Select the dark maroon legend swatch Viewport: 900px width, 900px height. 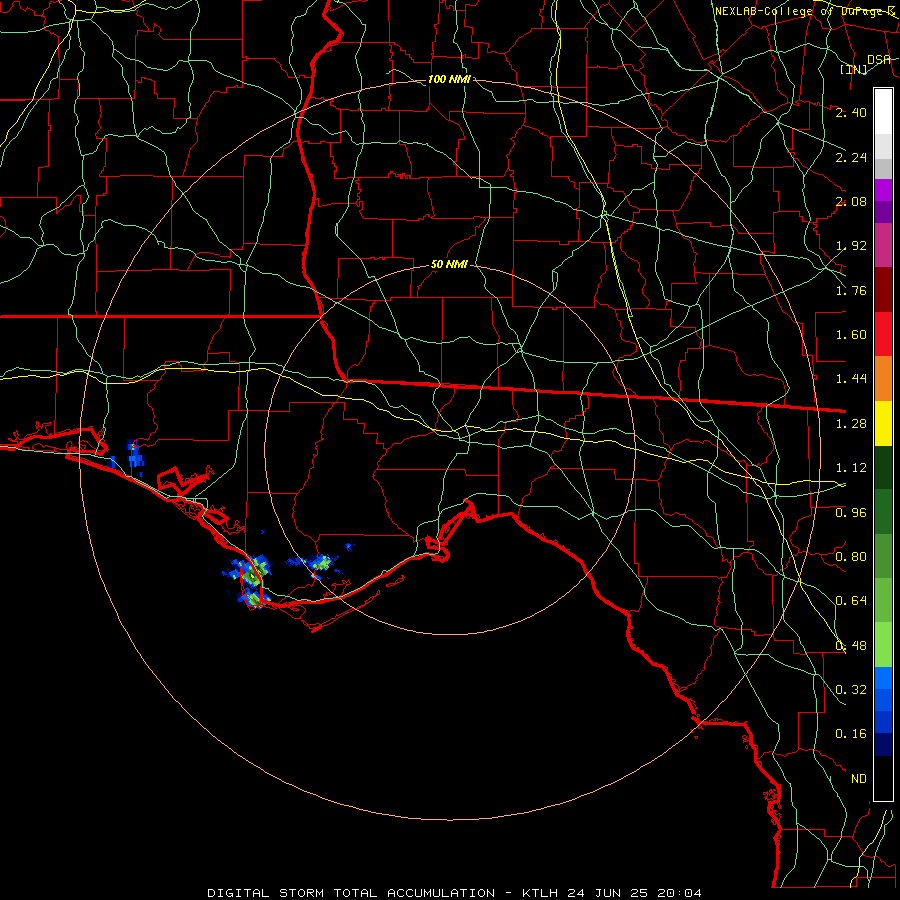(883, 290)
